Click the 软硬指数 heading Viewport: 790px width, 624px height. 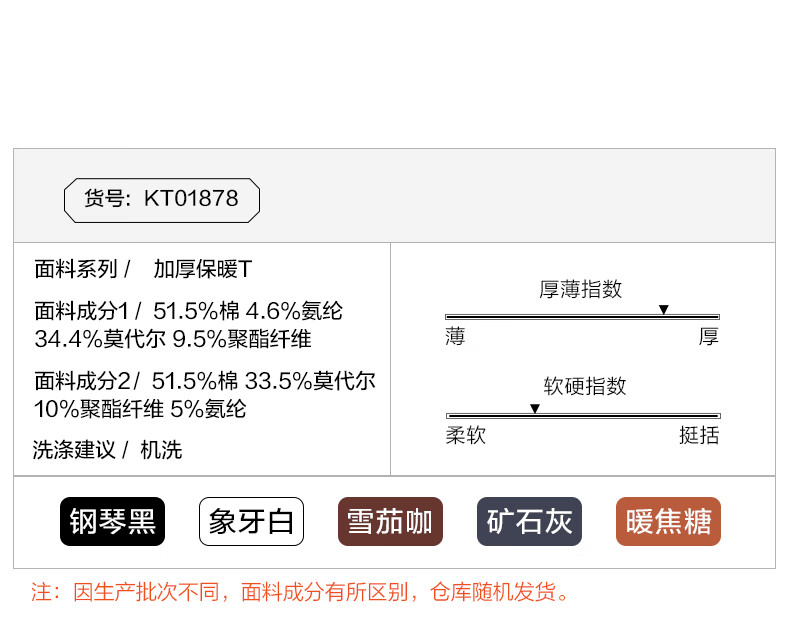coord(585,386)
